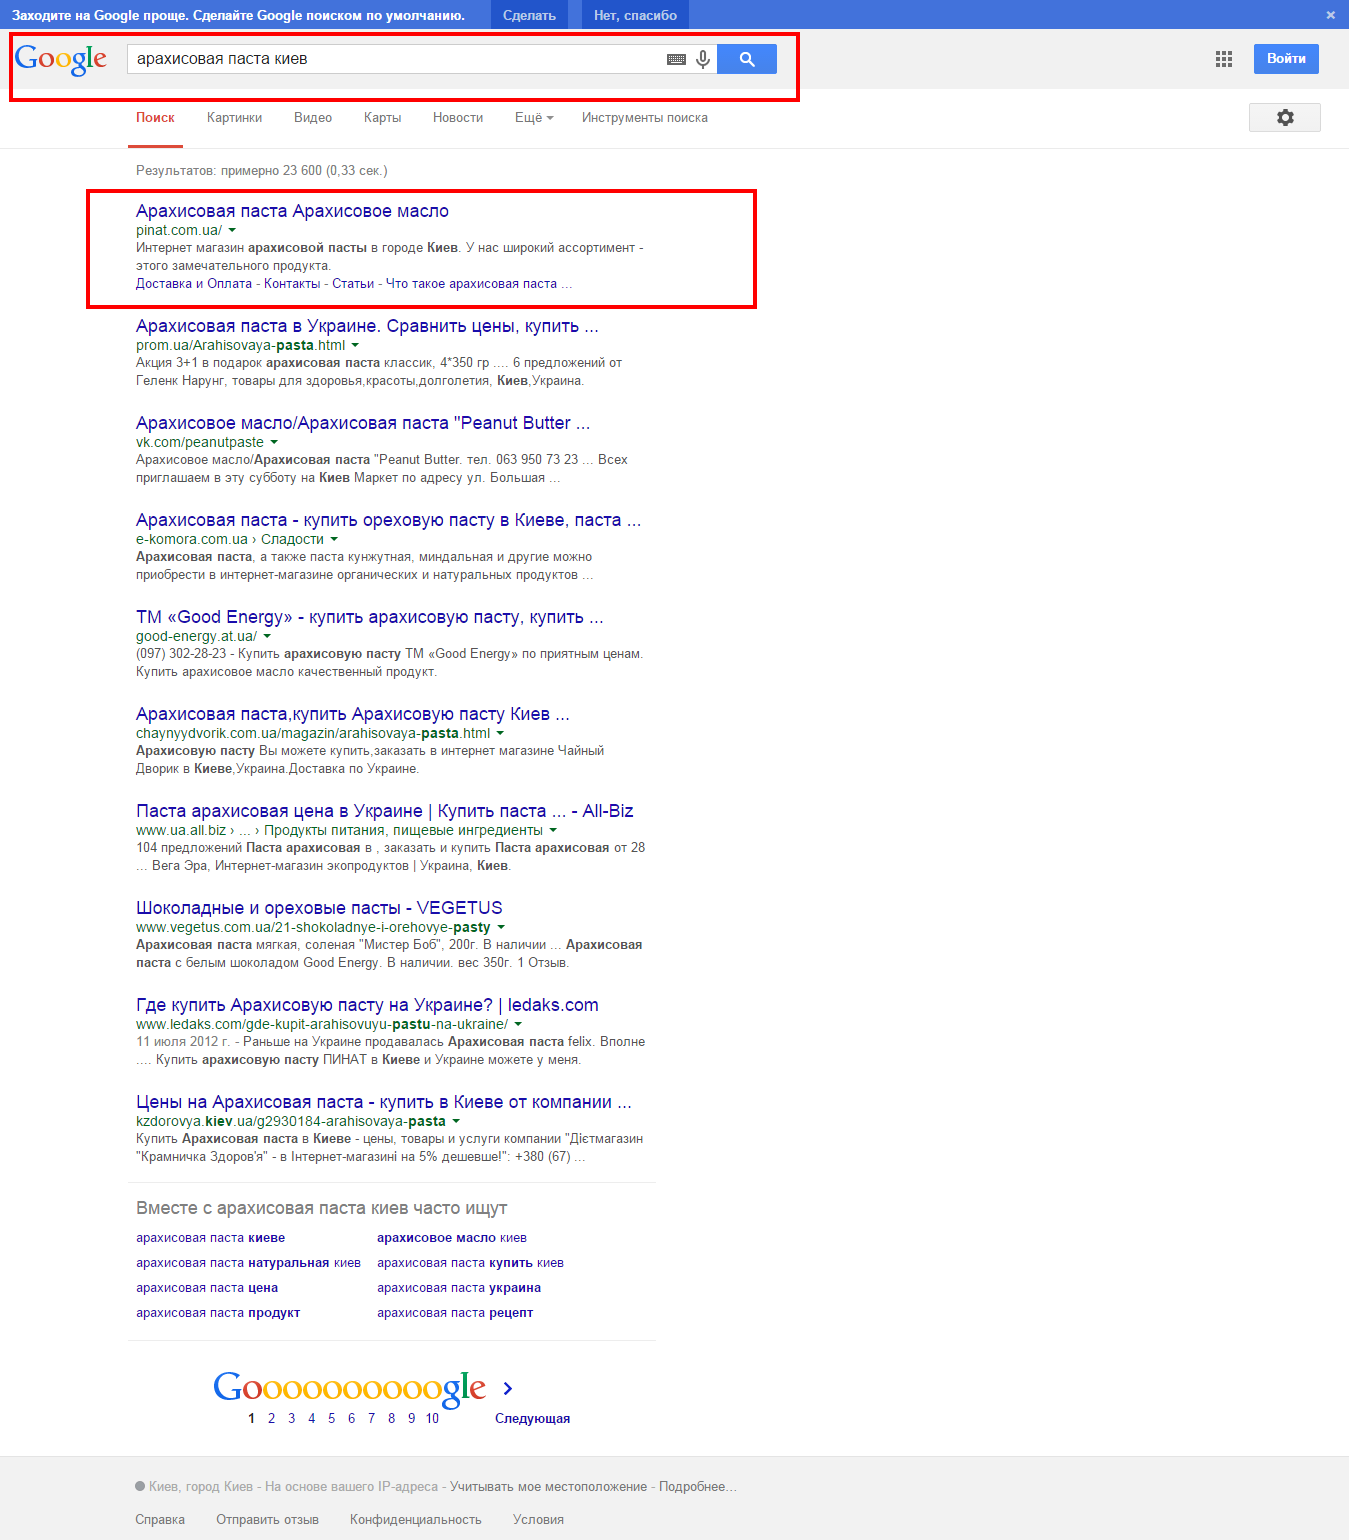This screenshot has height=1540, width=1349.
Task: Open Контакты sitelink
Action: (x=292, y=284)
